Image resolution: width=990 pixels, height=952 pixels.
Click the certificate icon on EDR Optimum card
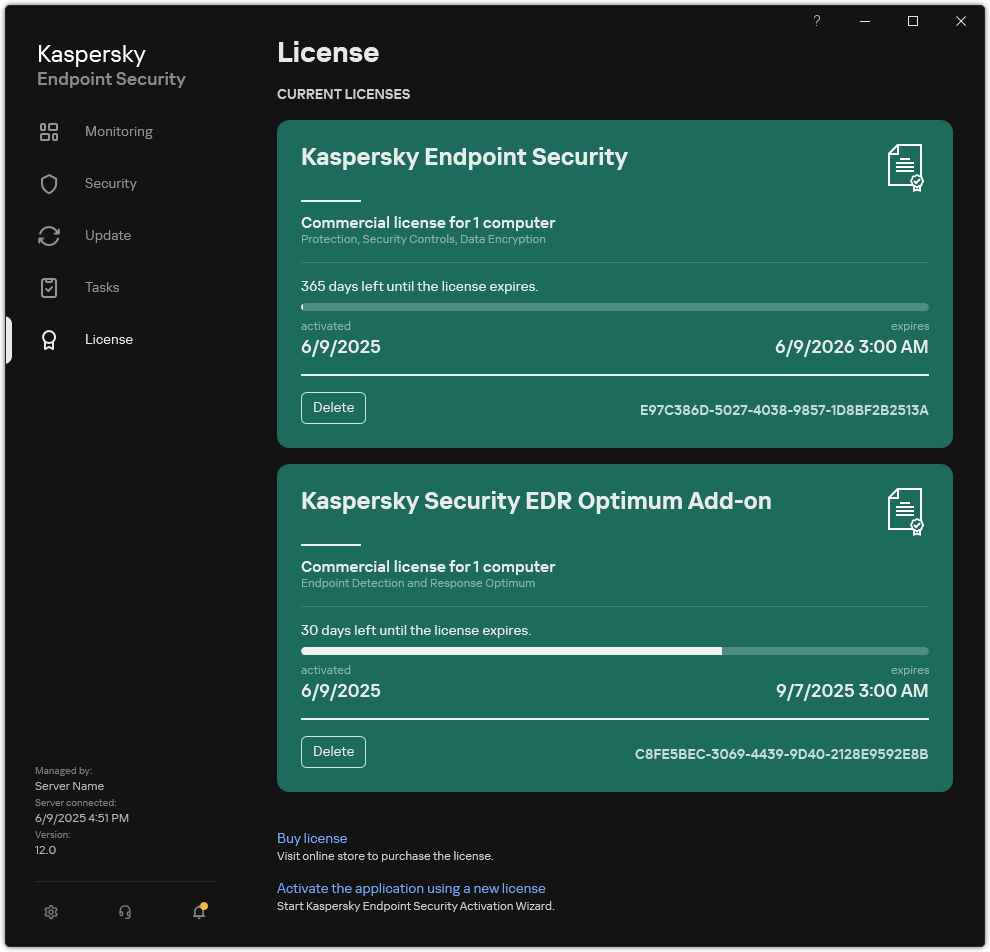(905, 511)
